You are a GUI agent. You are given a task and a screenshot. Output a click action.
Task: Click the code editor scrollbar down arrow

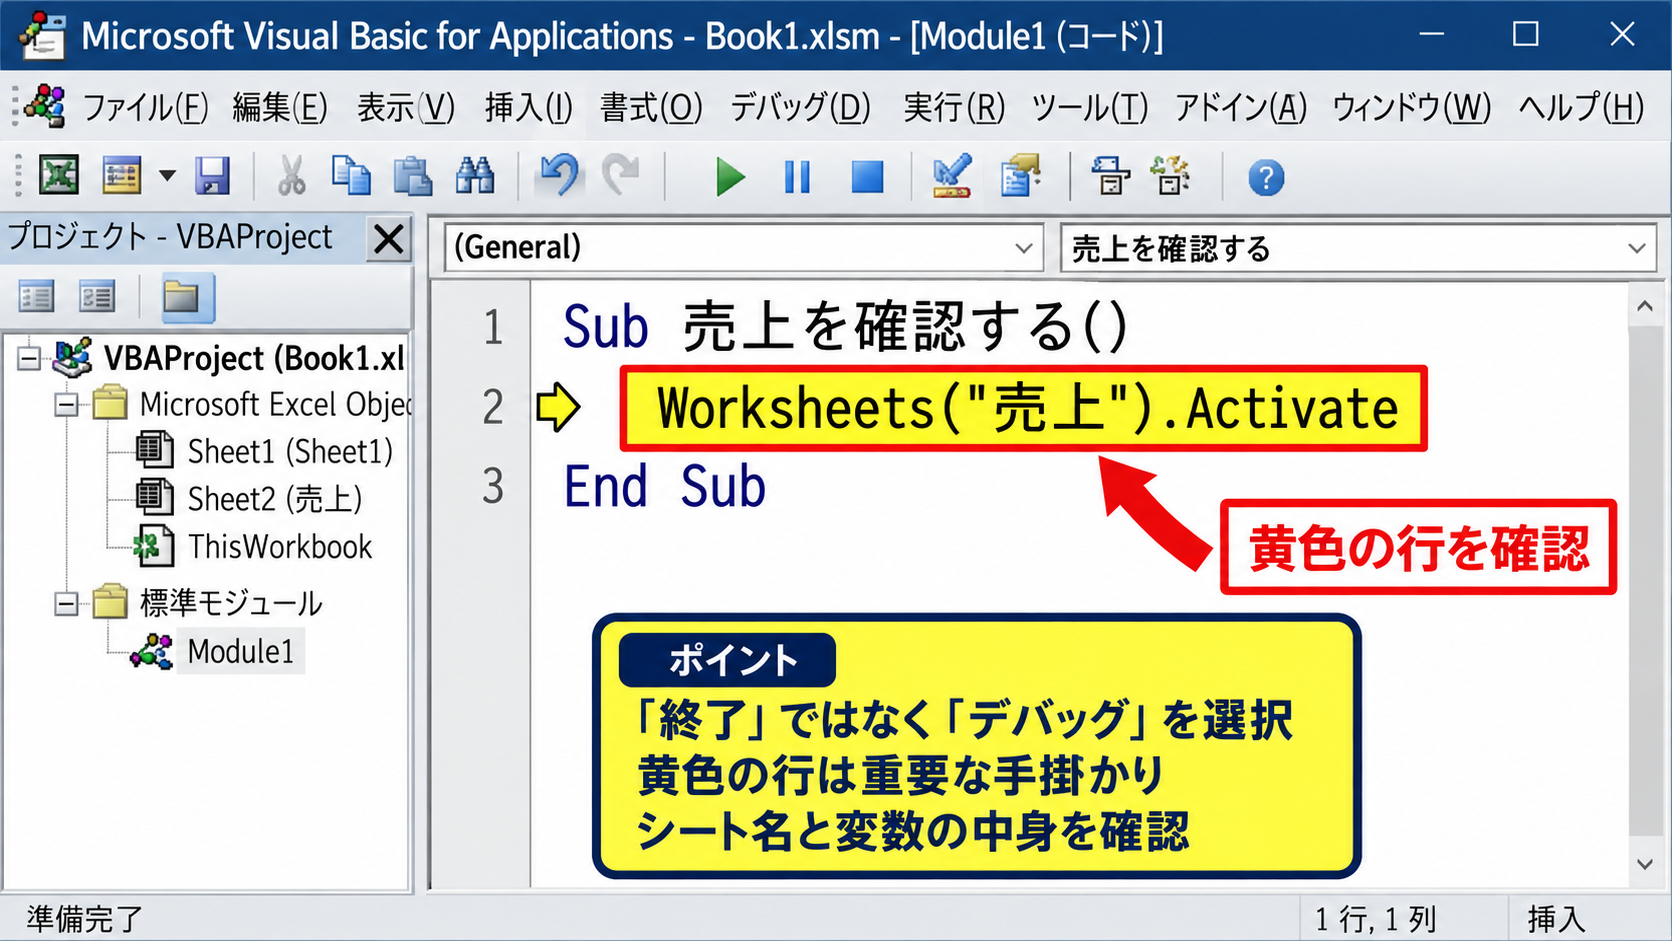coord(1645,864)
